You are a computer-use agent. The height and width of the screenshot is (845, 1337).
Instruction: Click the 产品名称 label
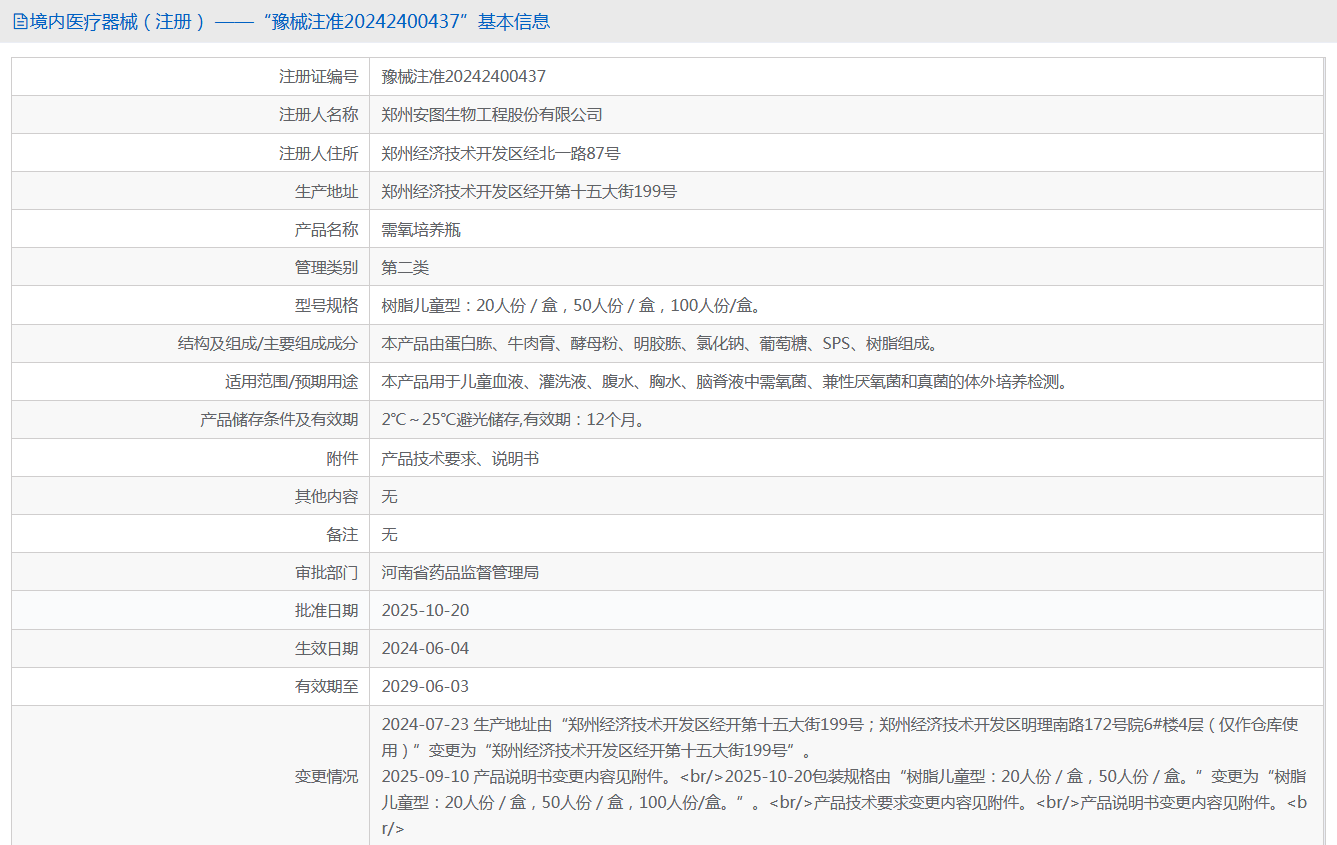click(326, 229)
